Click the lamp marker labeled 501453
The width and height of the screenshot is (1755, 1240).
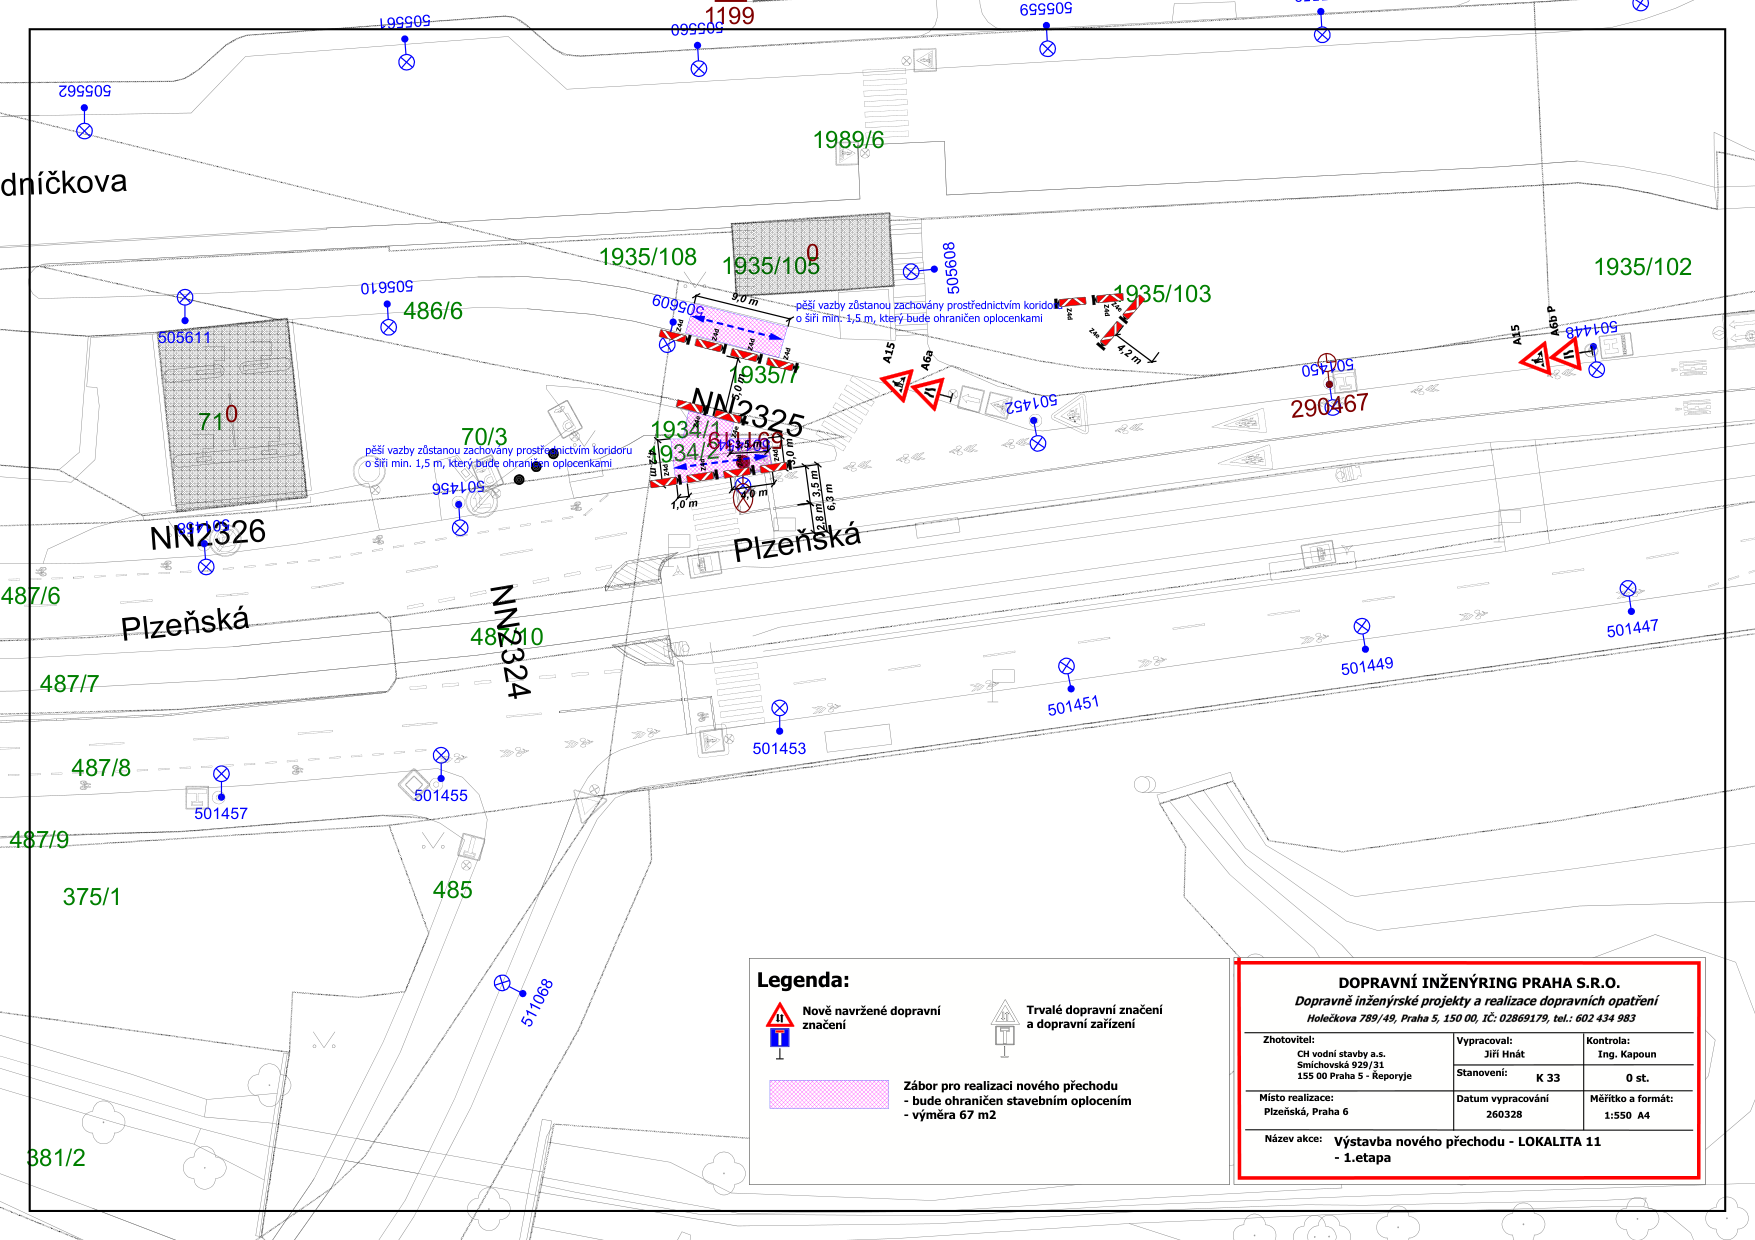(x=780, y=708)
